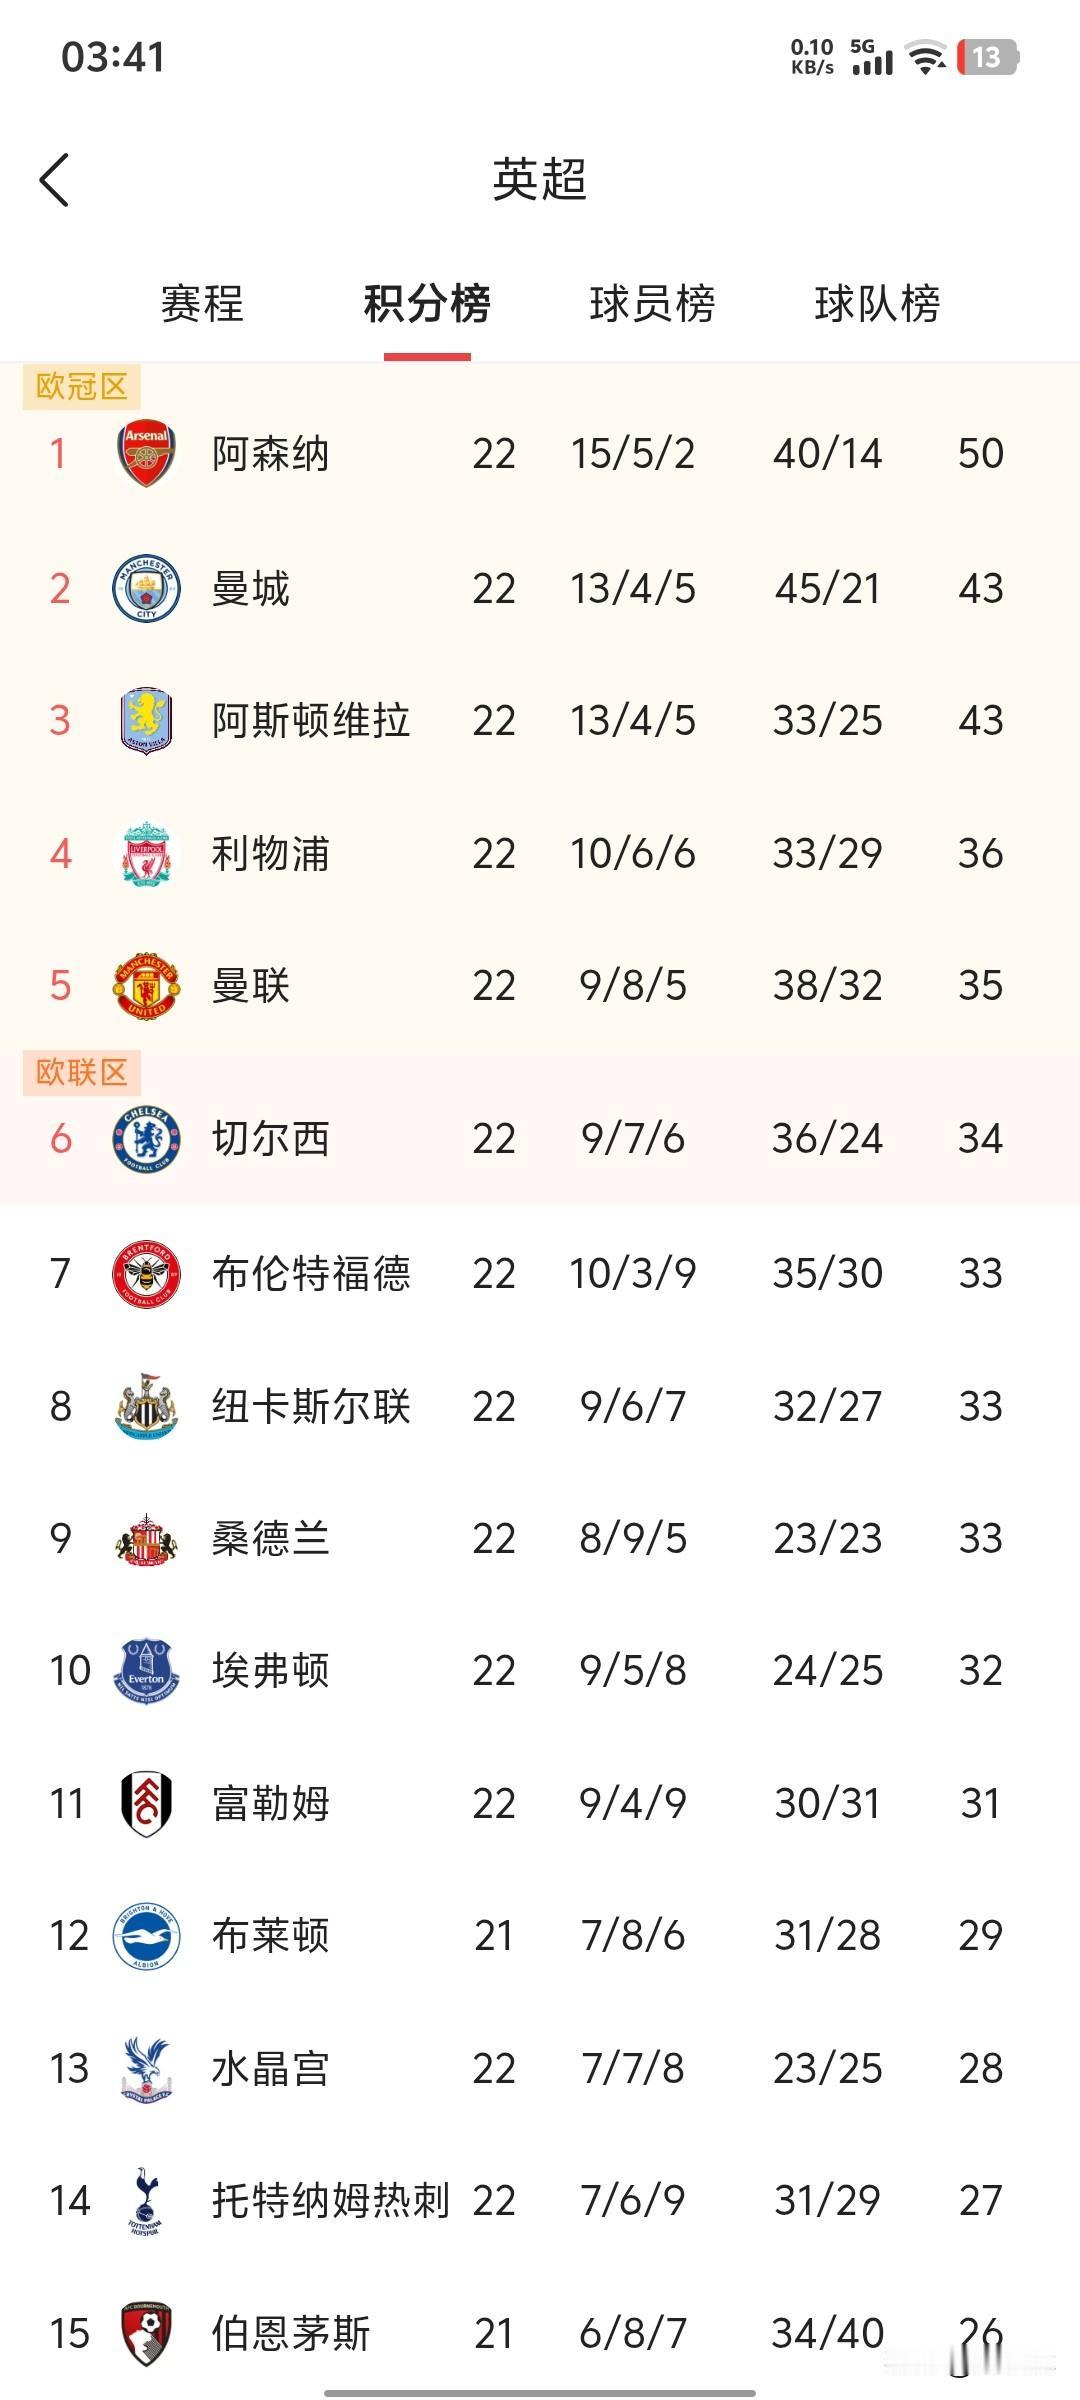Tap the Manchester United crest
Screen dimensions: 1080x2400
click(146, 985)
